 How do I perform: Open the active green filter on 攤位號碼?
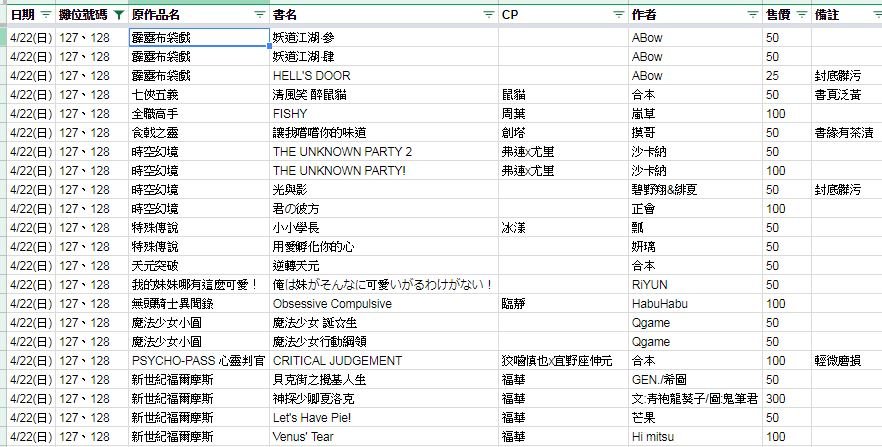click(x=119, y=15)
